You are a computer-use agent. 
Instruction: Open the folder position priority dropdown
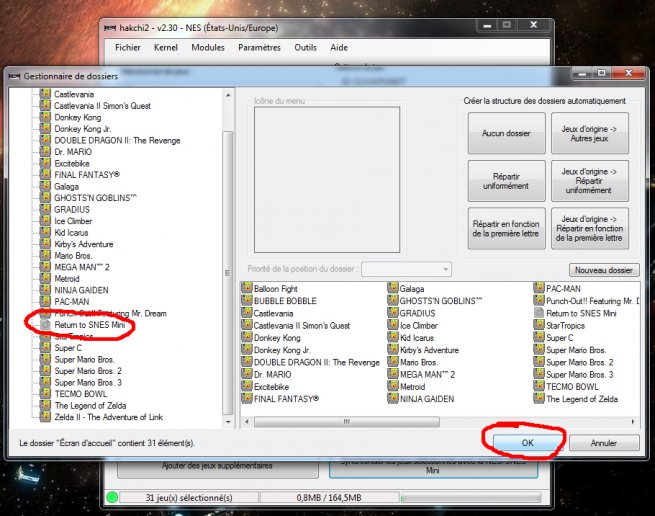coord(406,269)
